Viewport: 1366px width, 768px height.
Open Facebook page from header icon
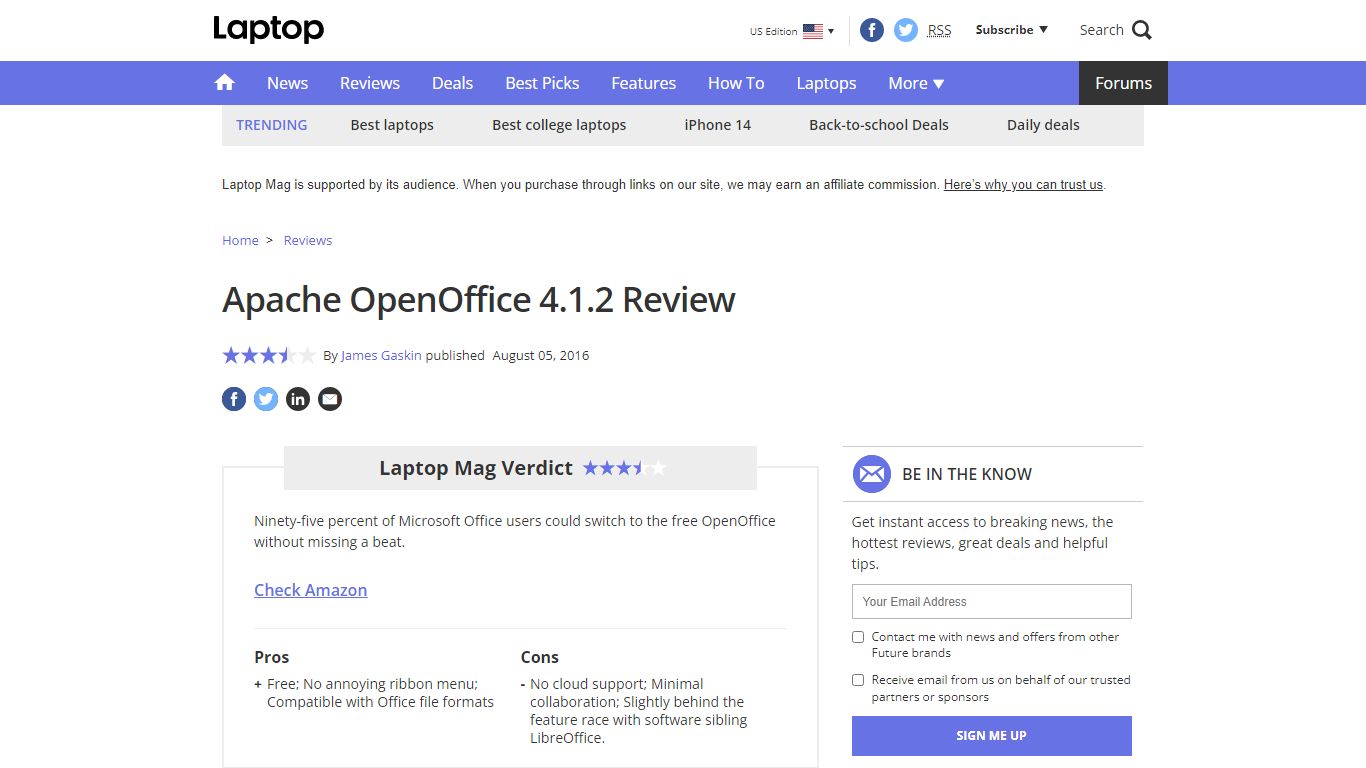coord(872,30)
